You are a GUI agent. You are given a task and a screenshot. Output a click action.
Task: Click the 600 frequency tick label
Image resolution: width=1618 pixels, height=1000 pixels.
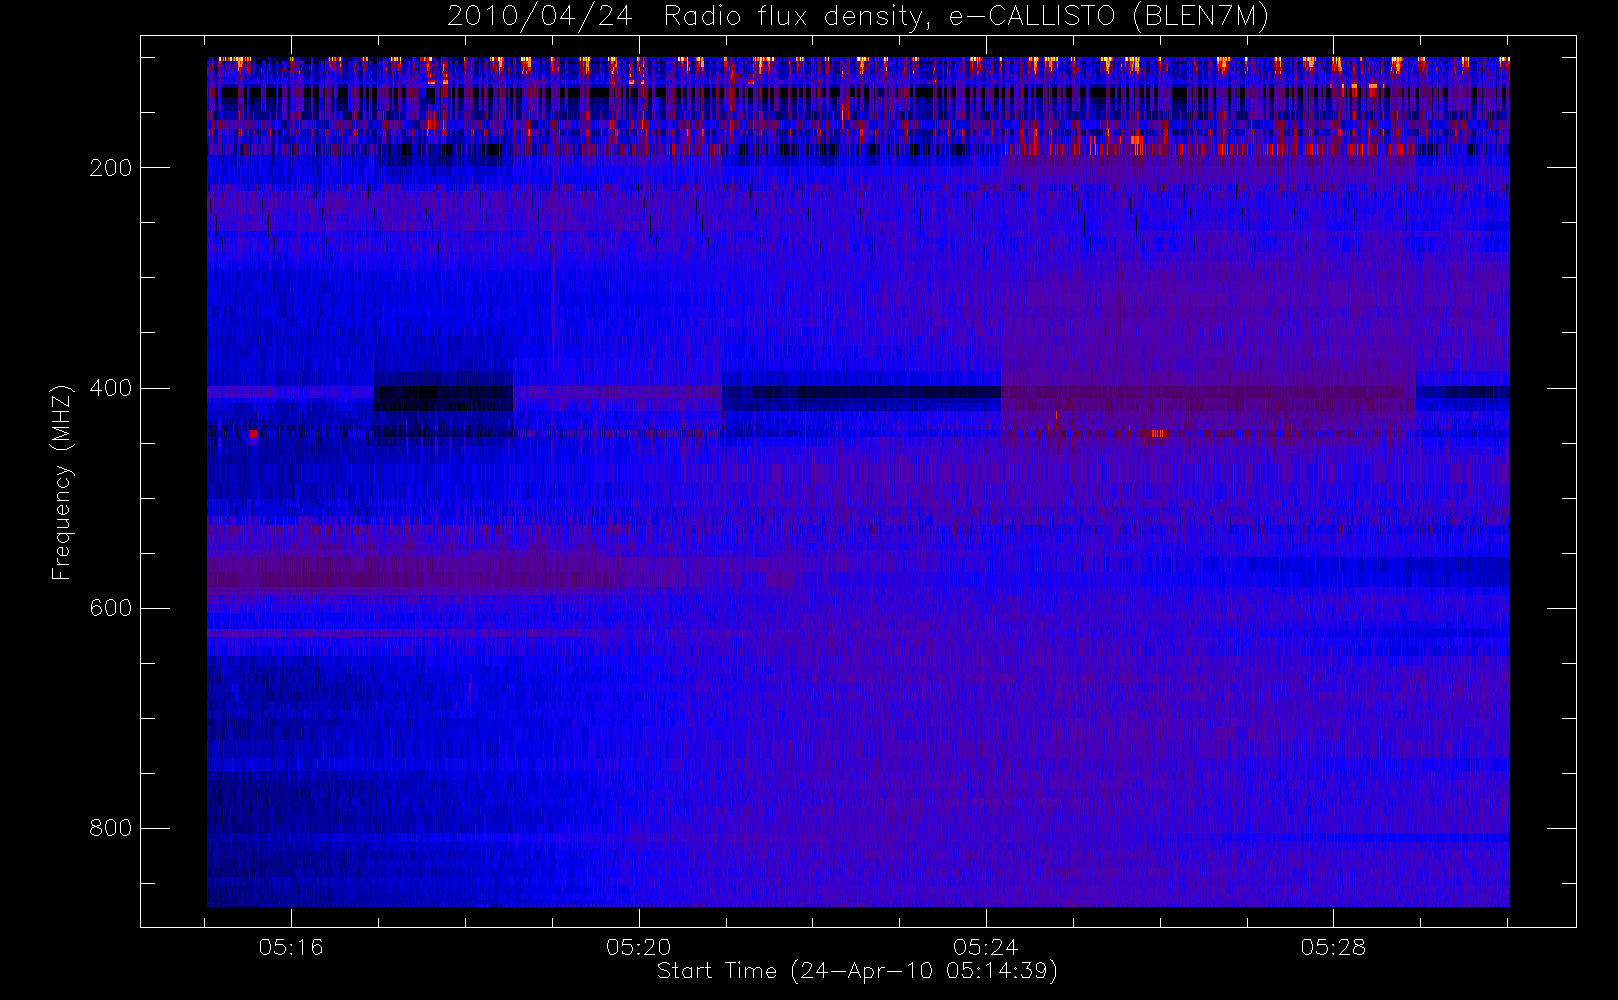(111, 608)
